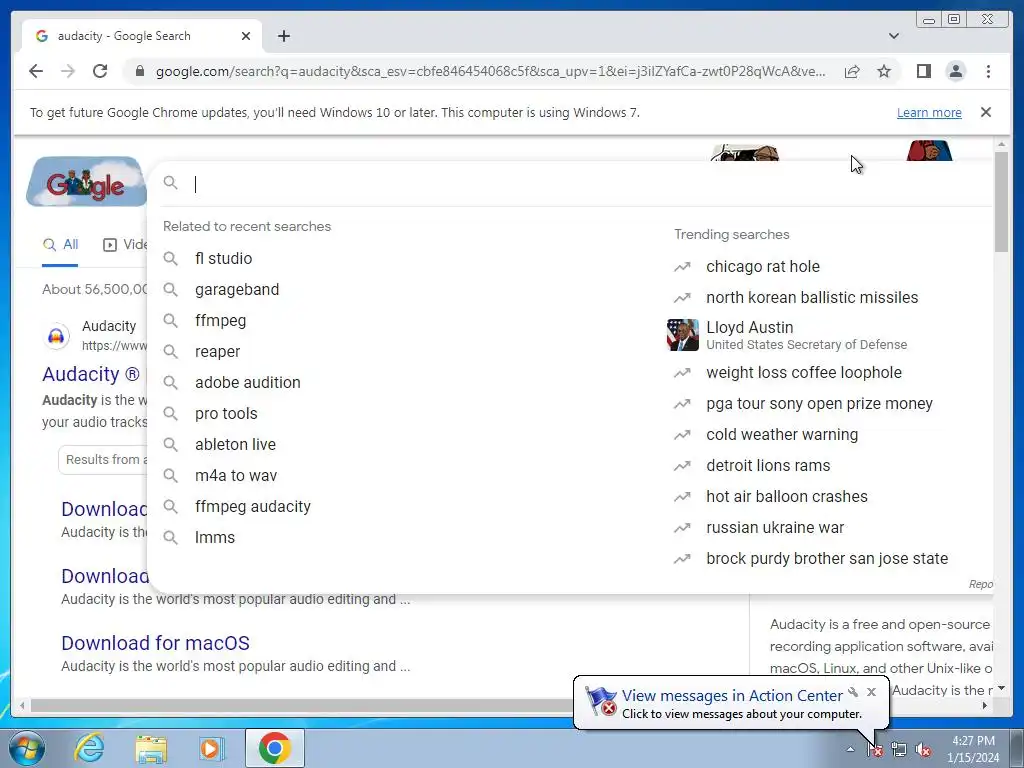View site information lock icon
Screen dimensions: 1024x768
coord(139,71)
